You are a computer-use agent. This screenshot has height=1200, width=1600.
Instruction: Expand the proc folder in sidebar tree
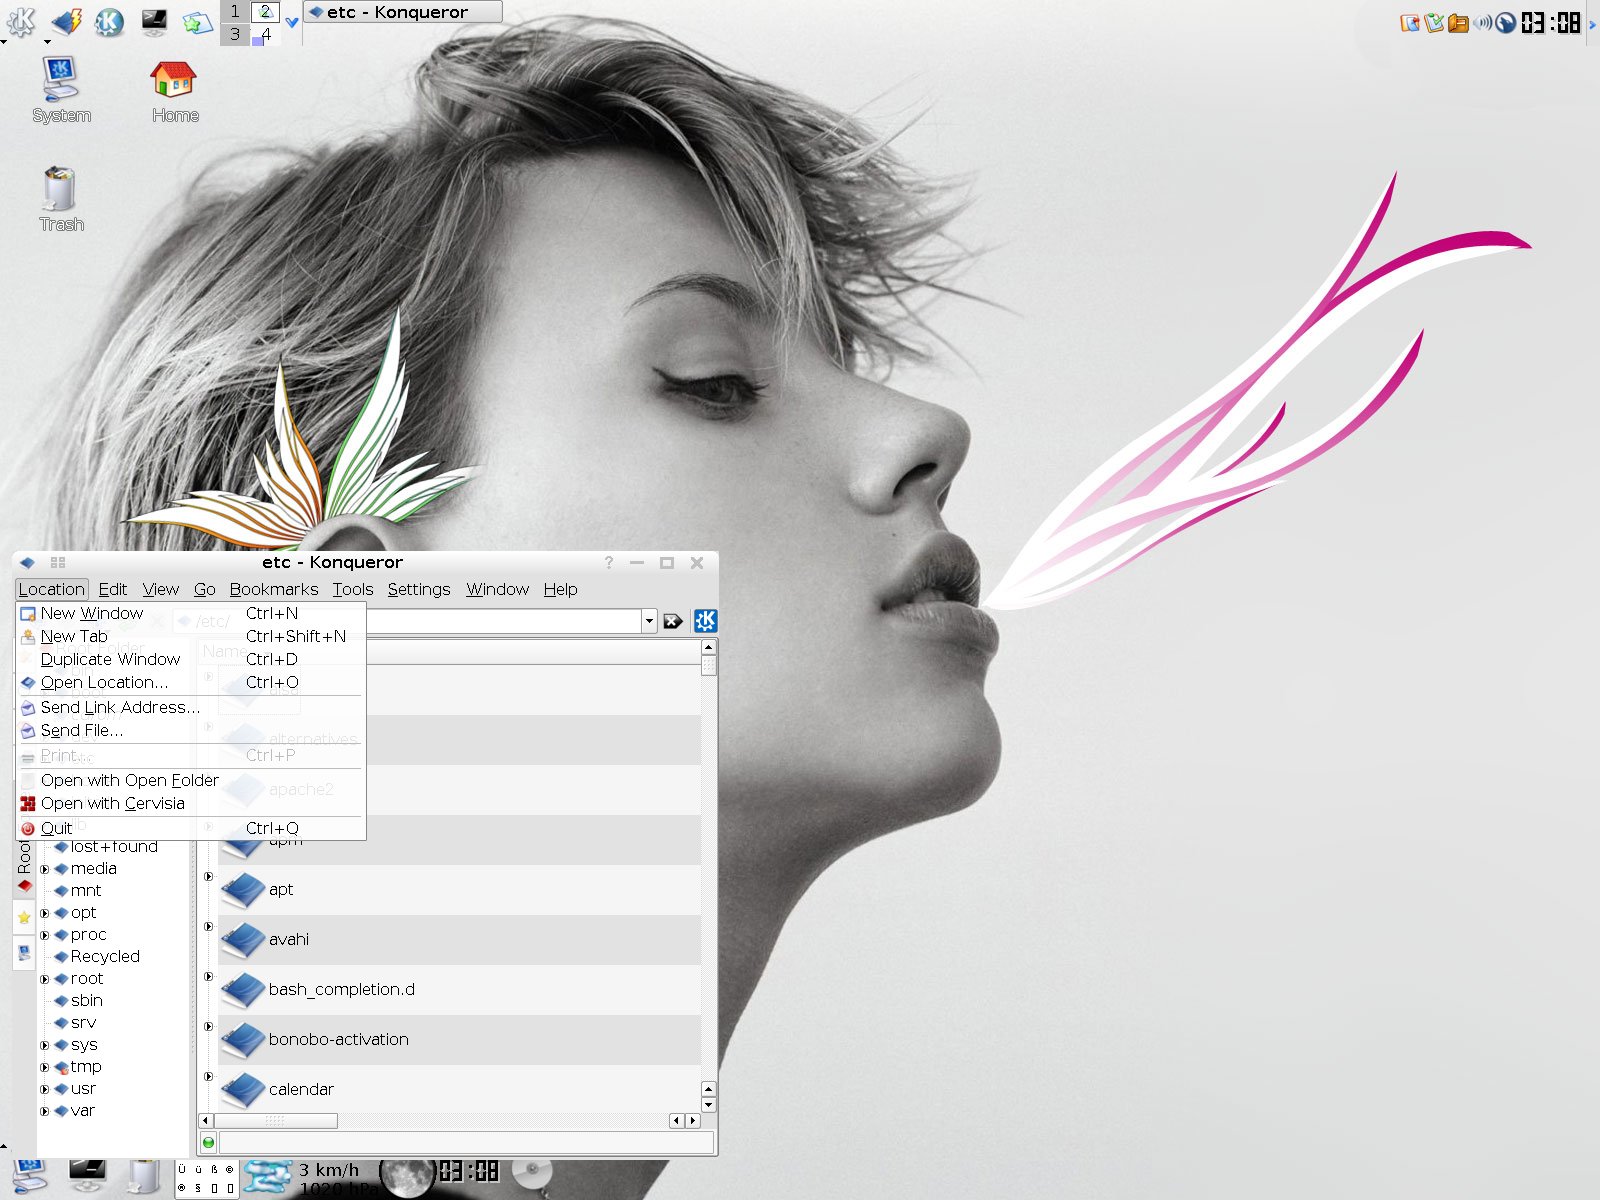coord(44,935)
